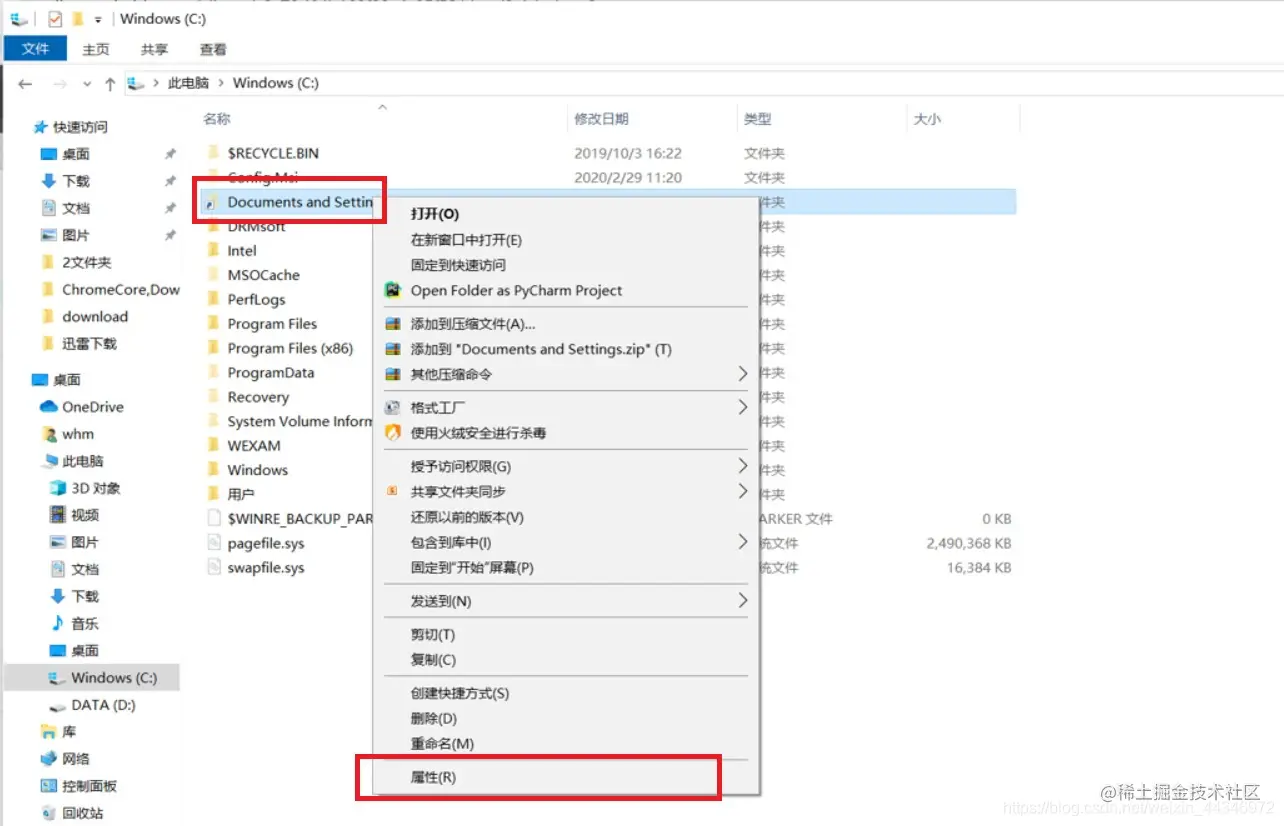Click the PyCharm icon in context menu

point(392,290)
